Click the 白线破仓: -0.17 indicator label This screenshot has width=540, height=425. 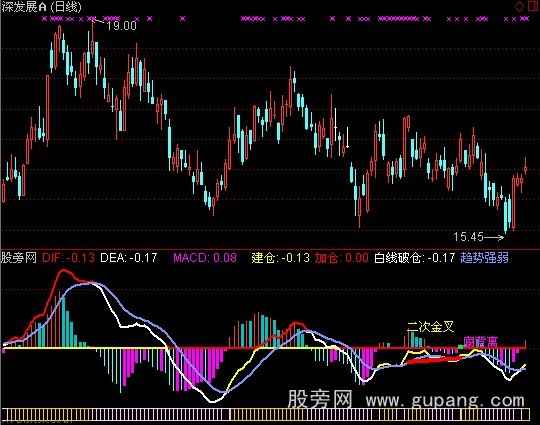point(415,258)
